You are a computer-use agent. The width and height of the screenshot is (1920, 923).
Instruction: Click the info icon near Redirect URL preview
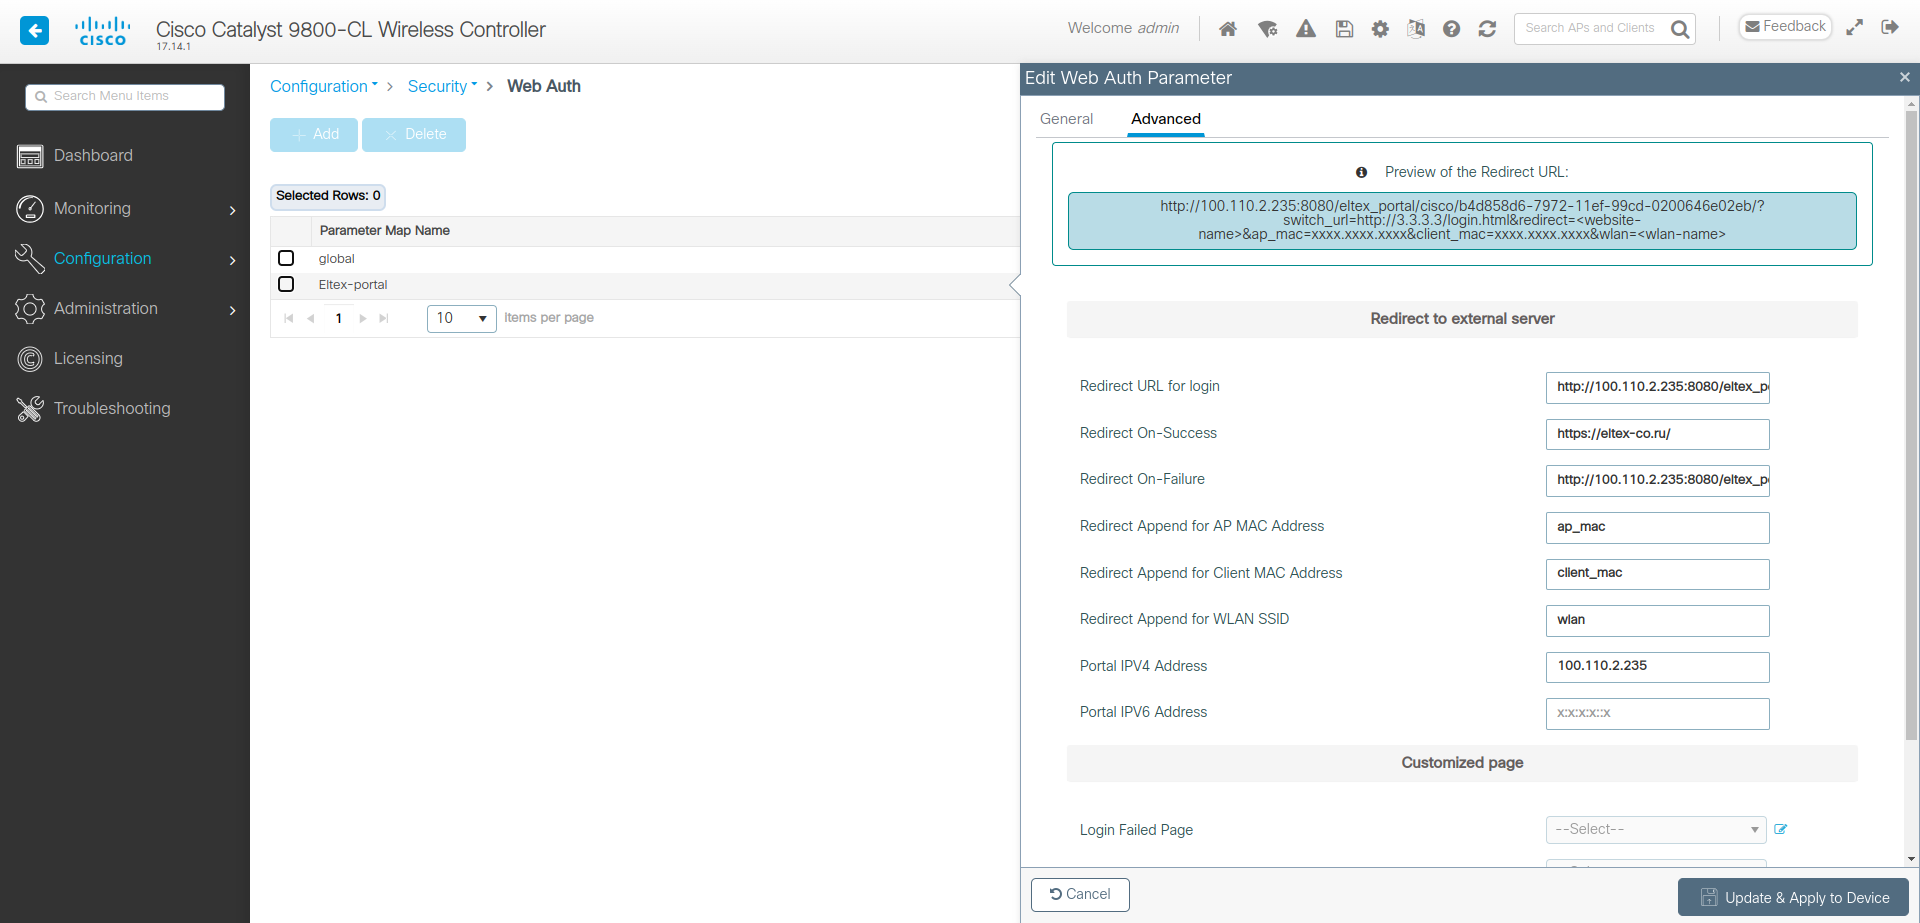pyautogui.click(x=1361, y=172)
